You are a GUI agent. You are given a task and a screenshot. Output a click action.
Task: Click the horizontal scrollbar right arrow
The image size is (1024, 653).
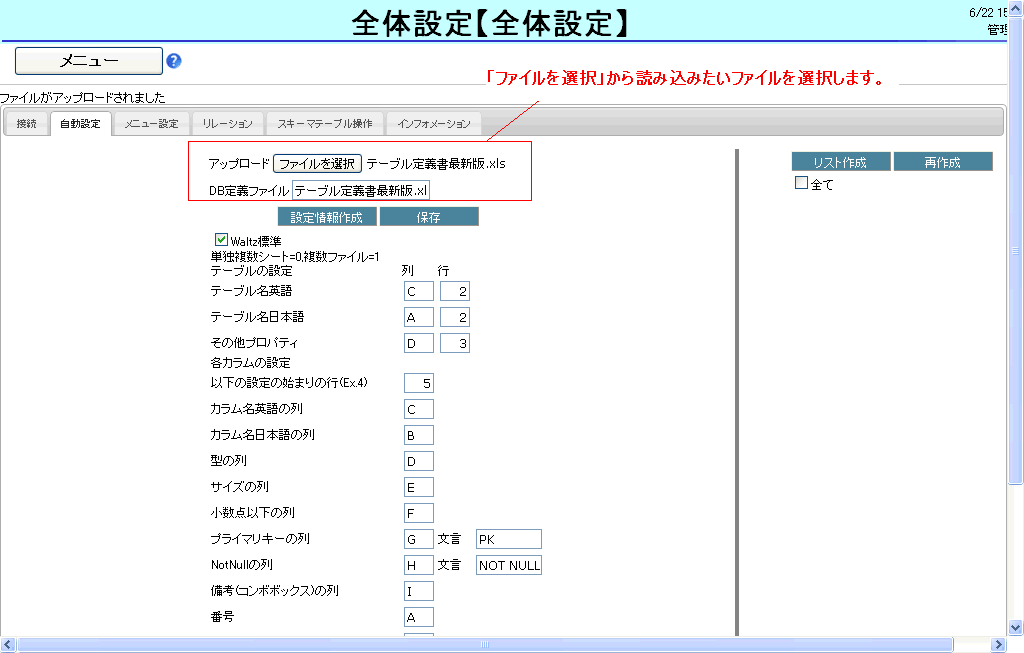tap(1001, 645)
